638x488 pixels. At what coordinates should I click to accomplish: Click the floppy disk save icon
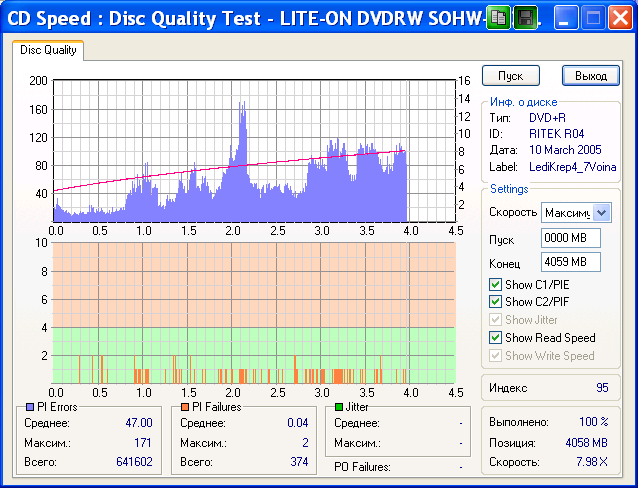[x=524, y=17]
